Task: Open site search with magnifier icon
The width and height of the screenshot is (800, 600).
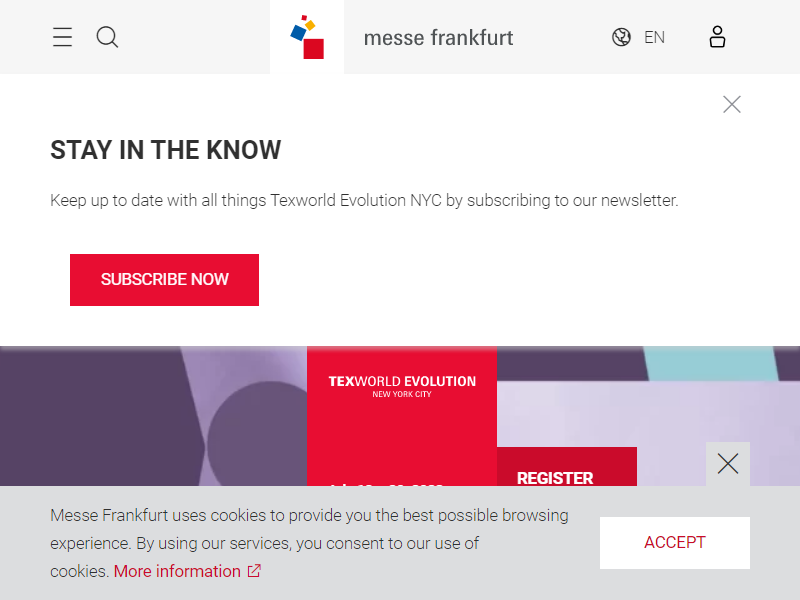Action: pyautogui.click(x=107, y=37)
